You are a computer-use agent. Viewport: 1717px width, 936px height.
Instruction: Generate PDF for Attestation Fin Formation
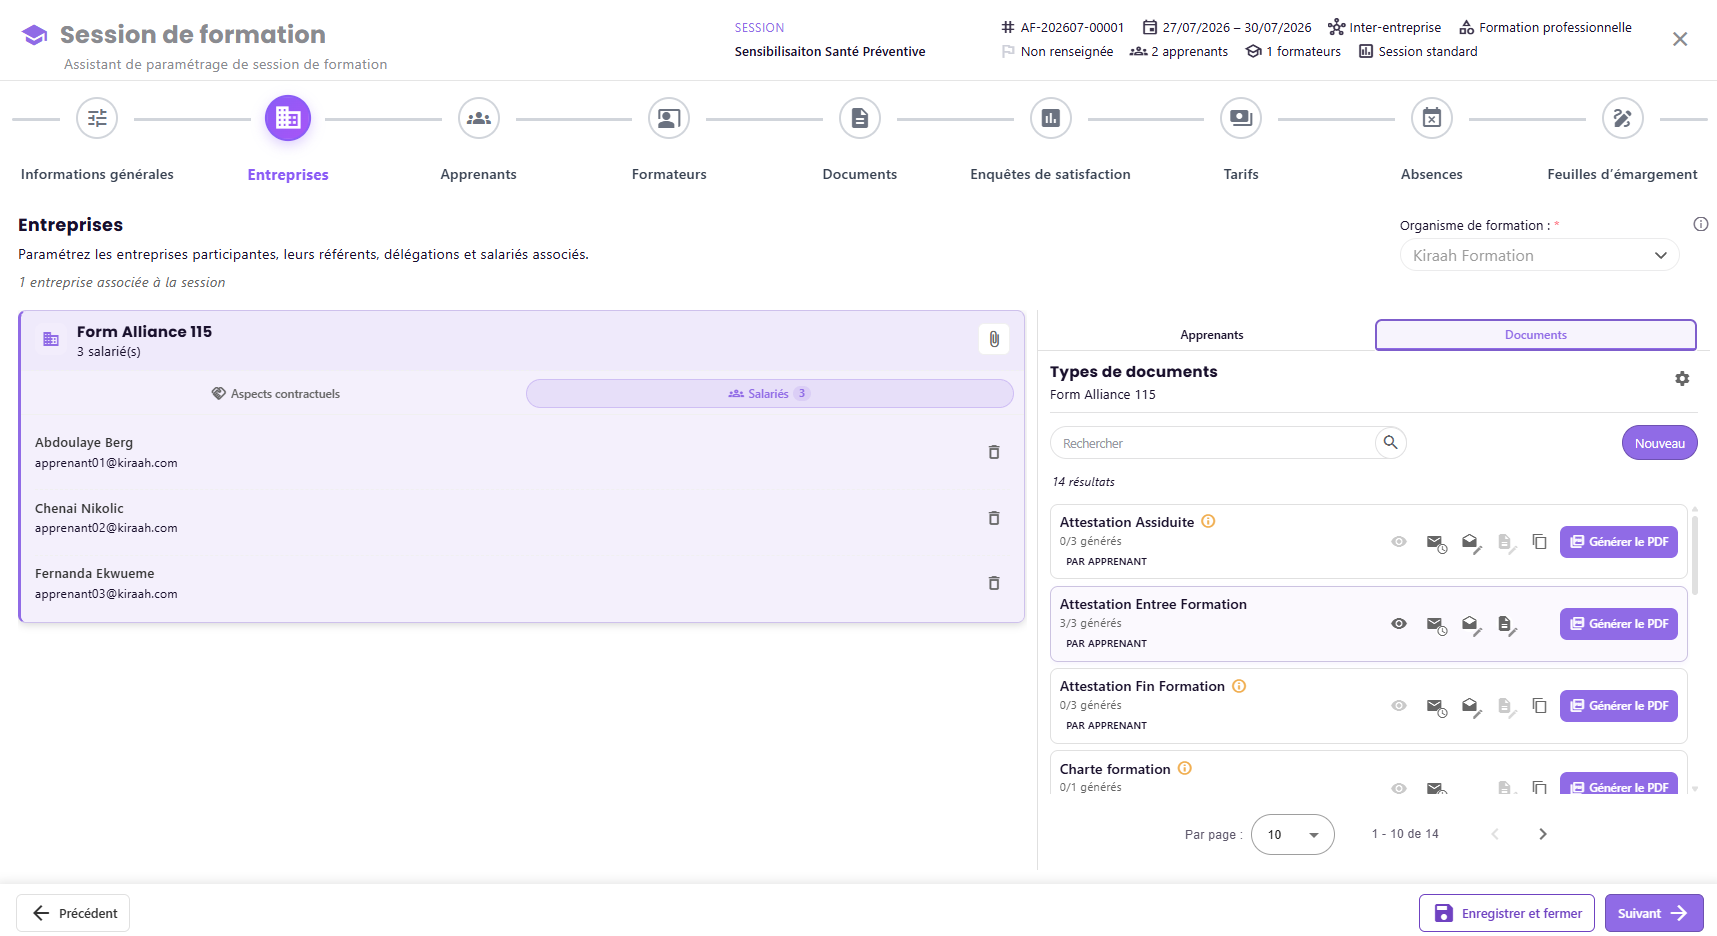(1619, 706)
